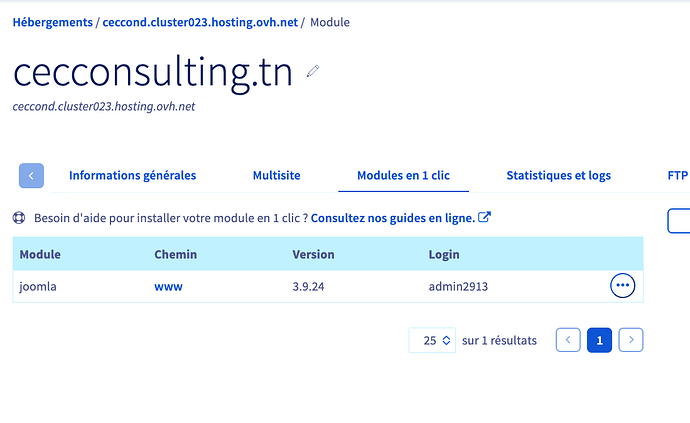
Task: Click the Version column header
Action: (313, 254)
